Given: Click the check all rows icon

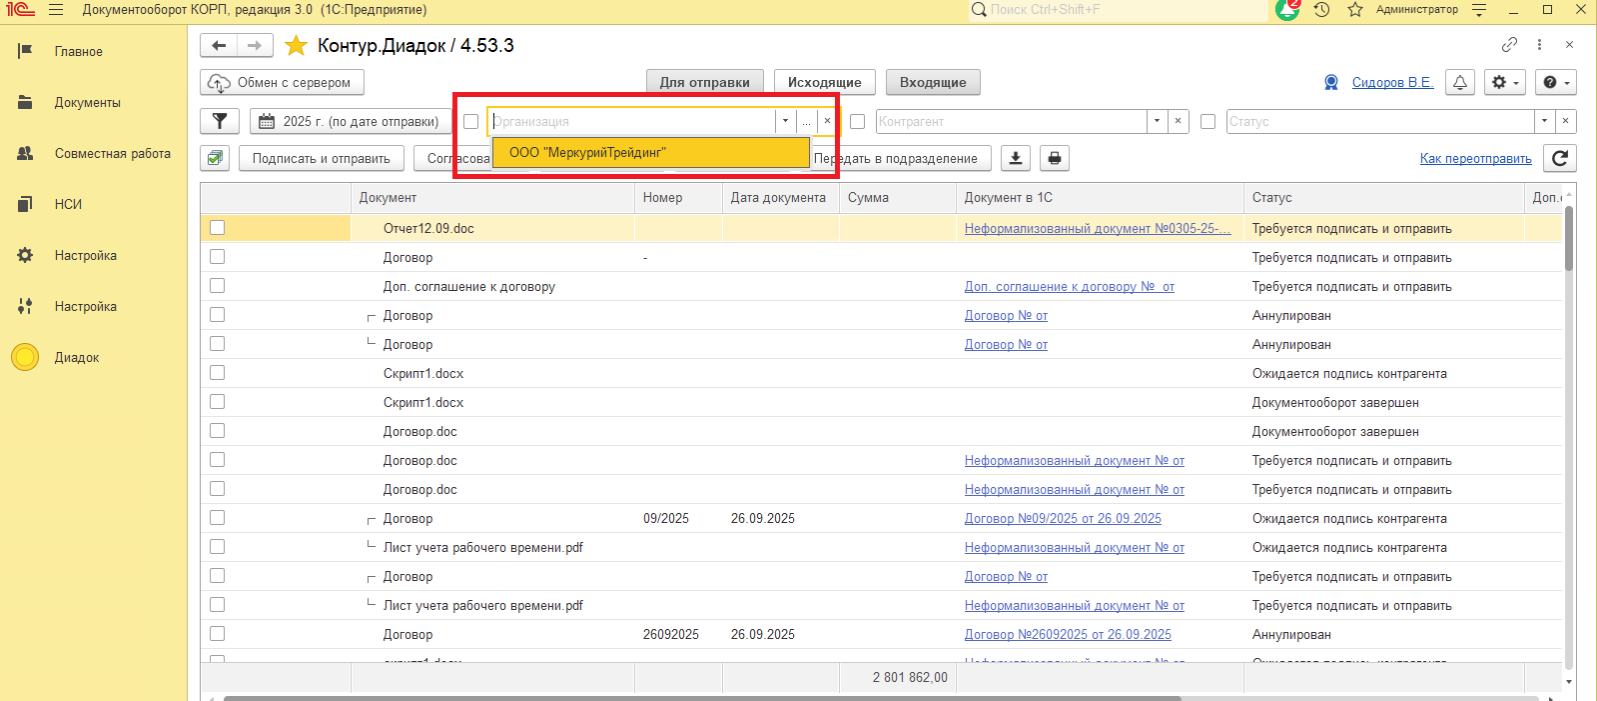Looking at the screenshot, I should tap(215, 158).
